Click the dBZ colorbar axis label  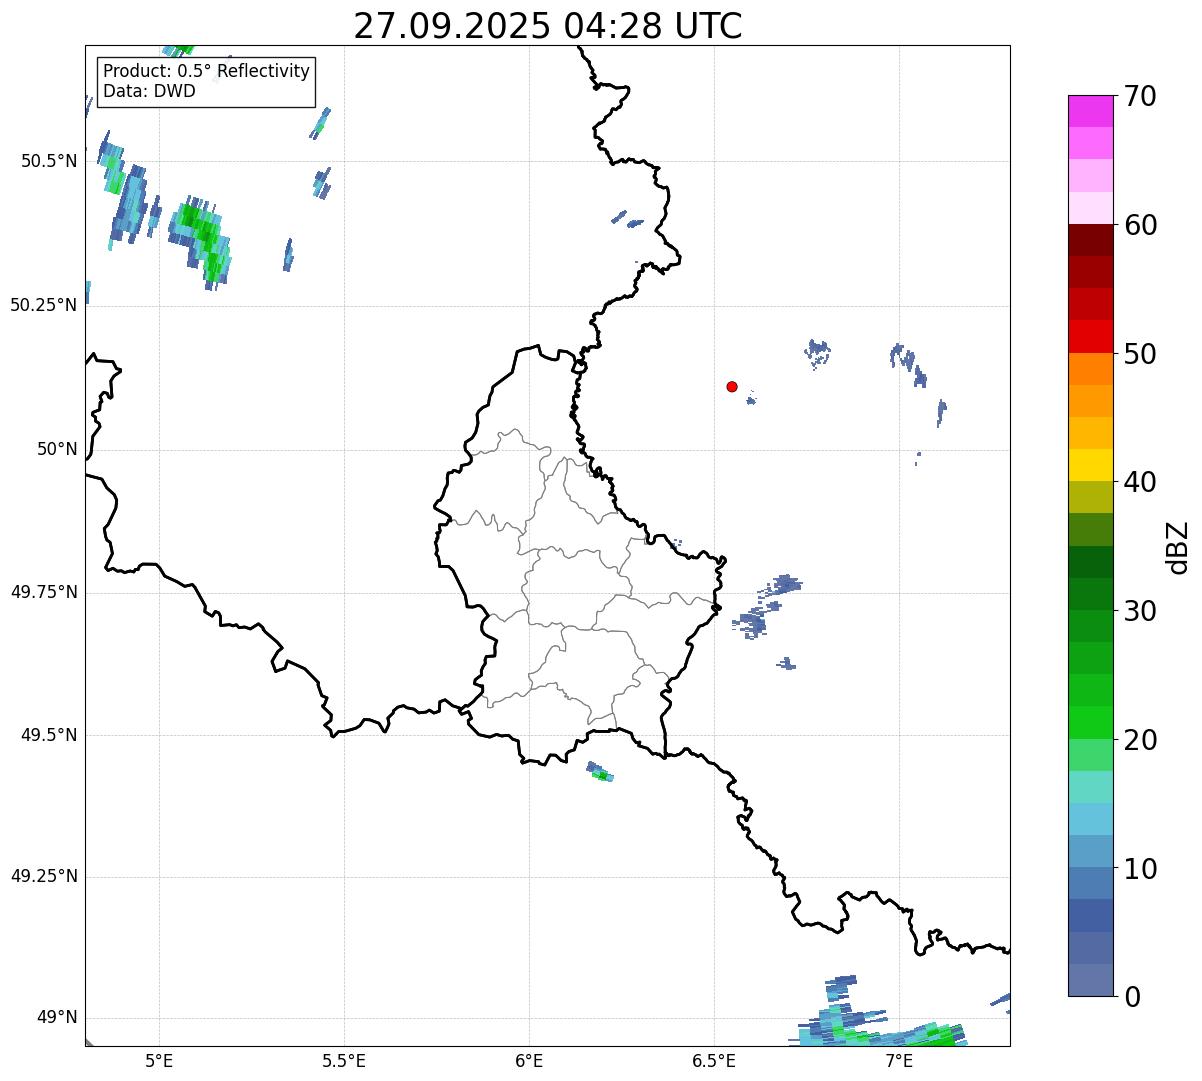(x=1178, y=547)
